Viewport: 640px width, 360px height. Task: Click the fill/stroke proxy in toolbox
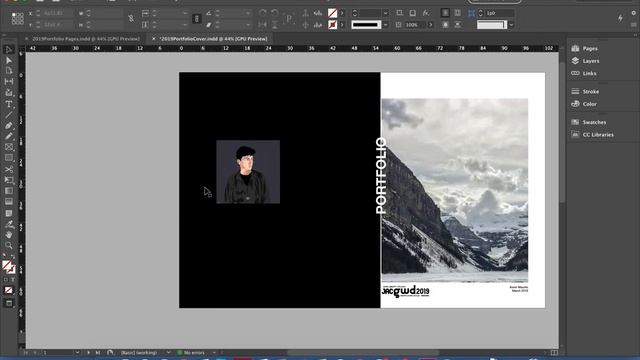pos(9,267)
